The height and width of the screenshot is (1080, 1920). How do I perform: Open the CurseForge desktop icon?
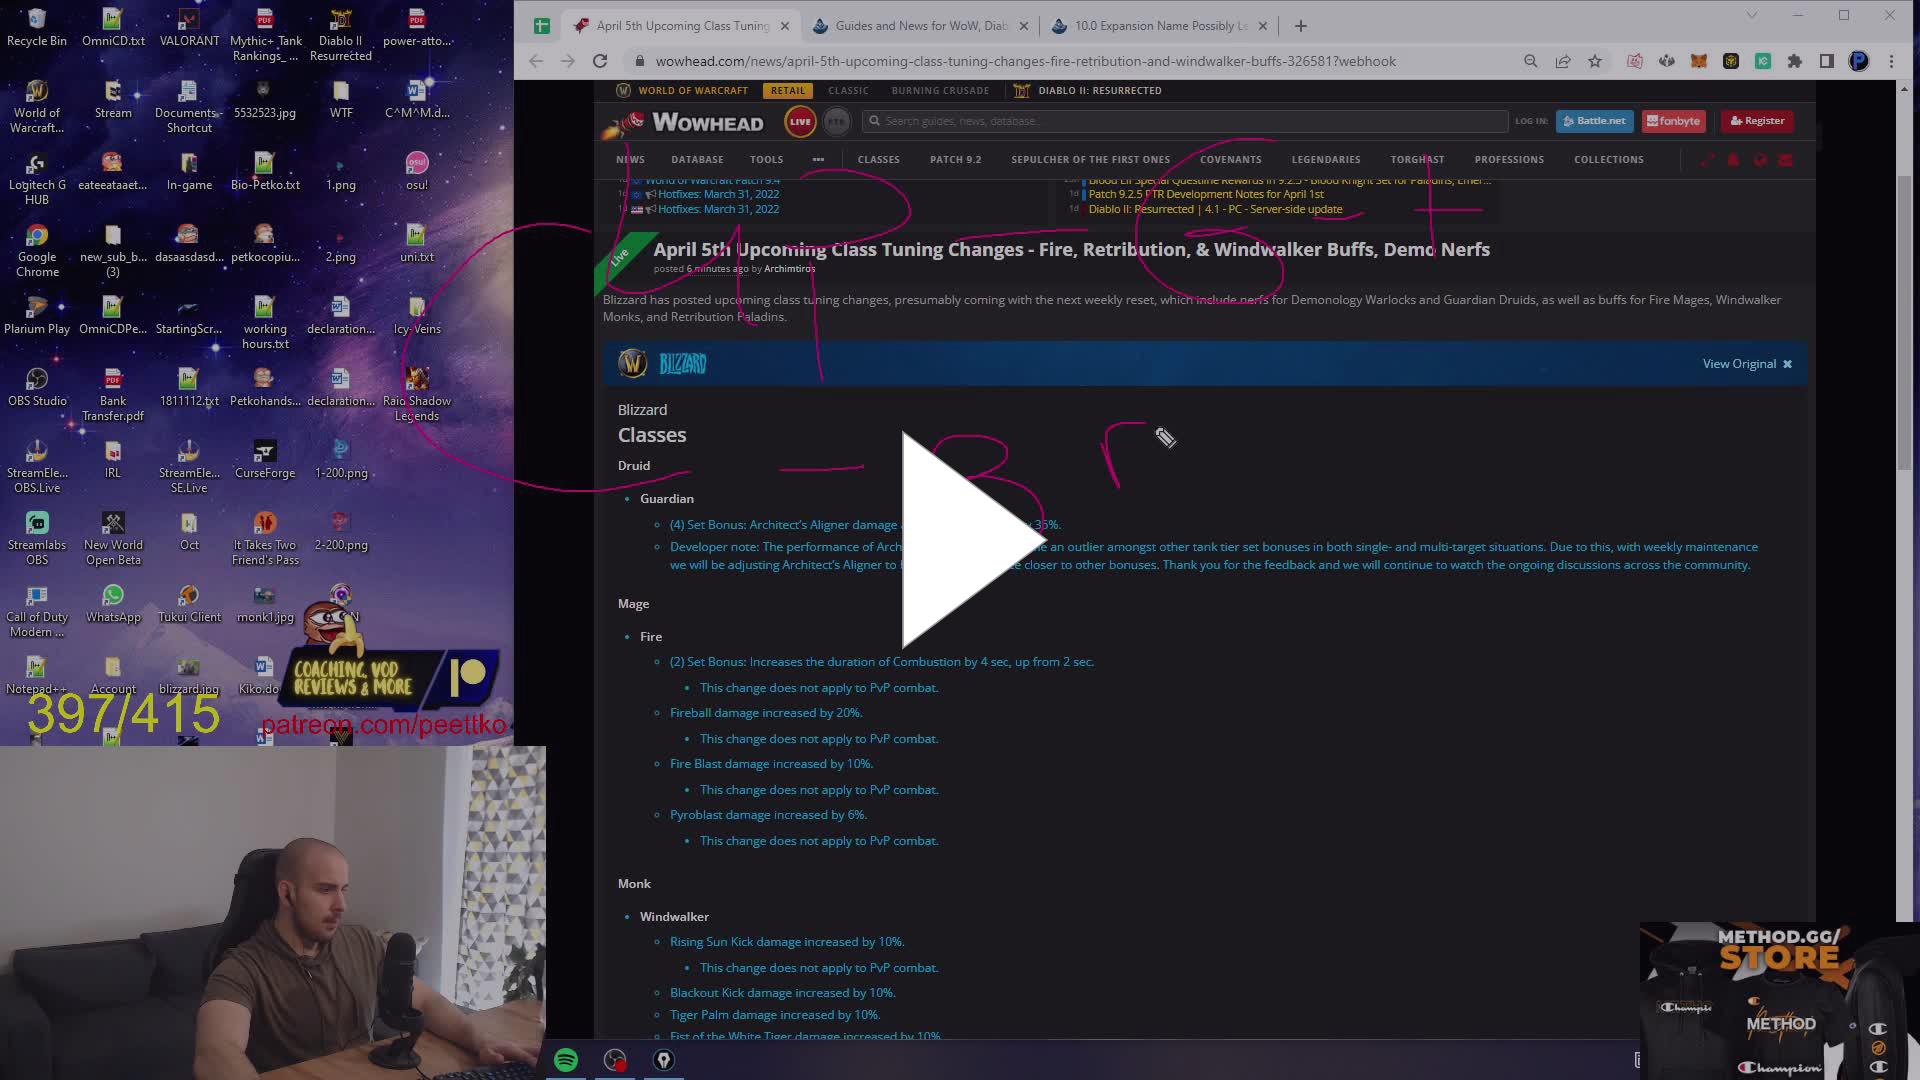tap(265, 459)
